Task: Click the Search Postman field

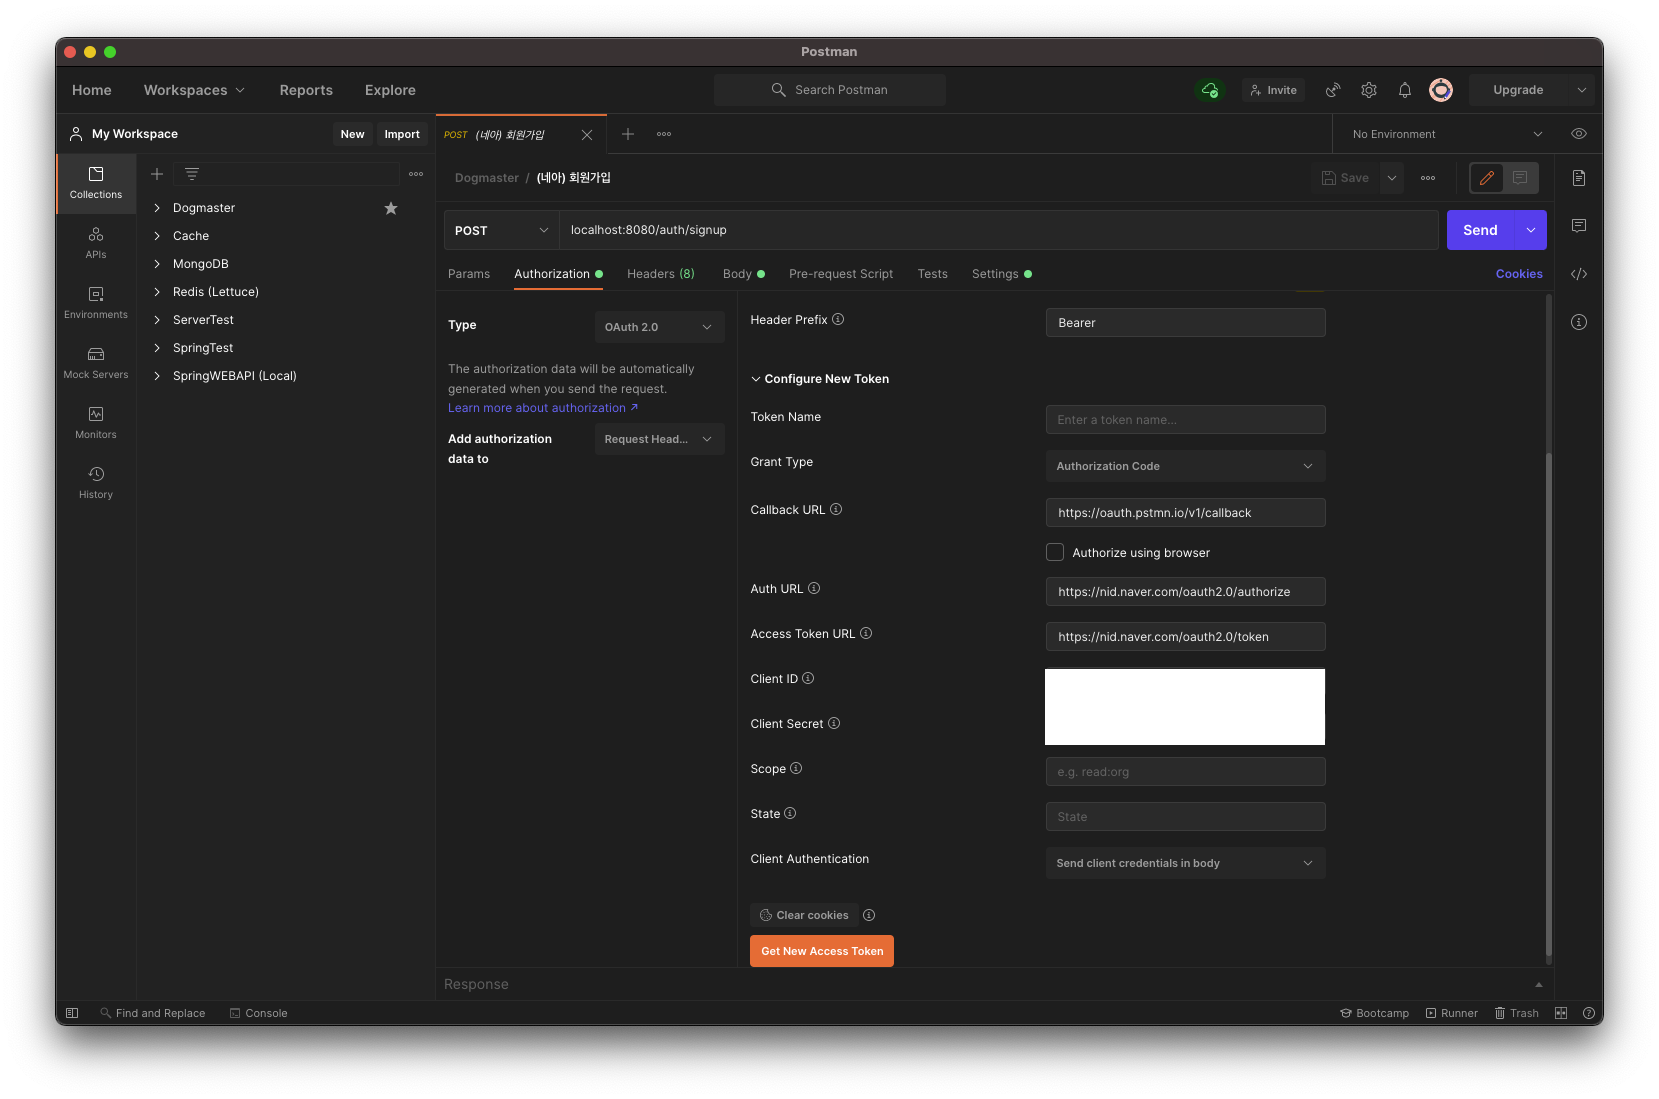Action: pyautogui.click(x=829, y=90)
